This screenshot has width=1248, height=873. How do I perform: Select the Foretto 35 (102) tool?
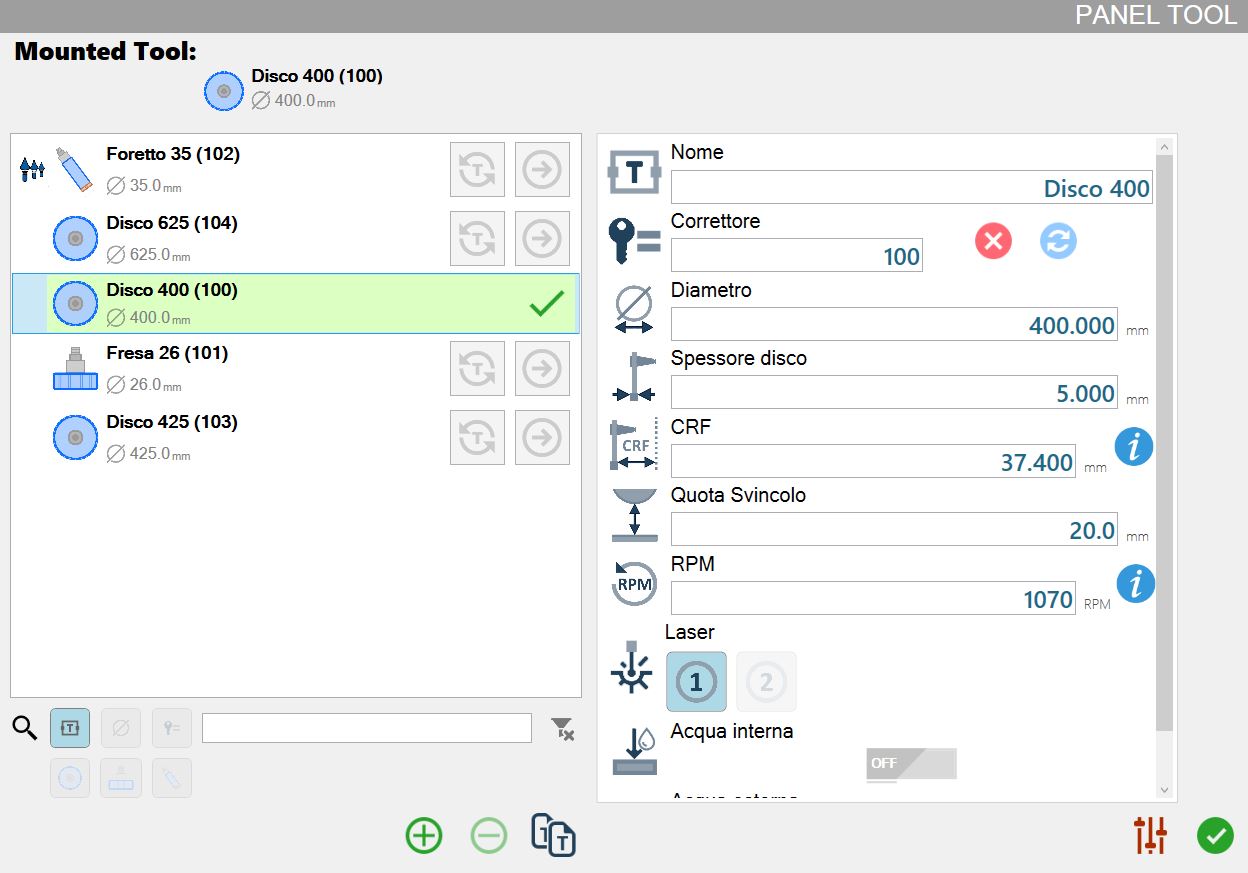point(295,169)
